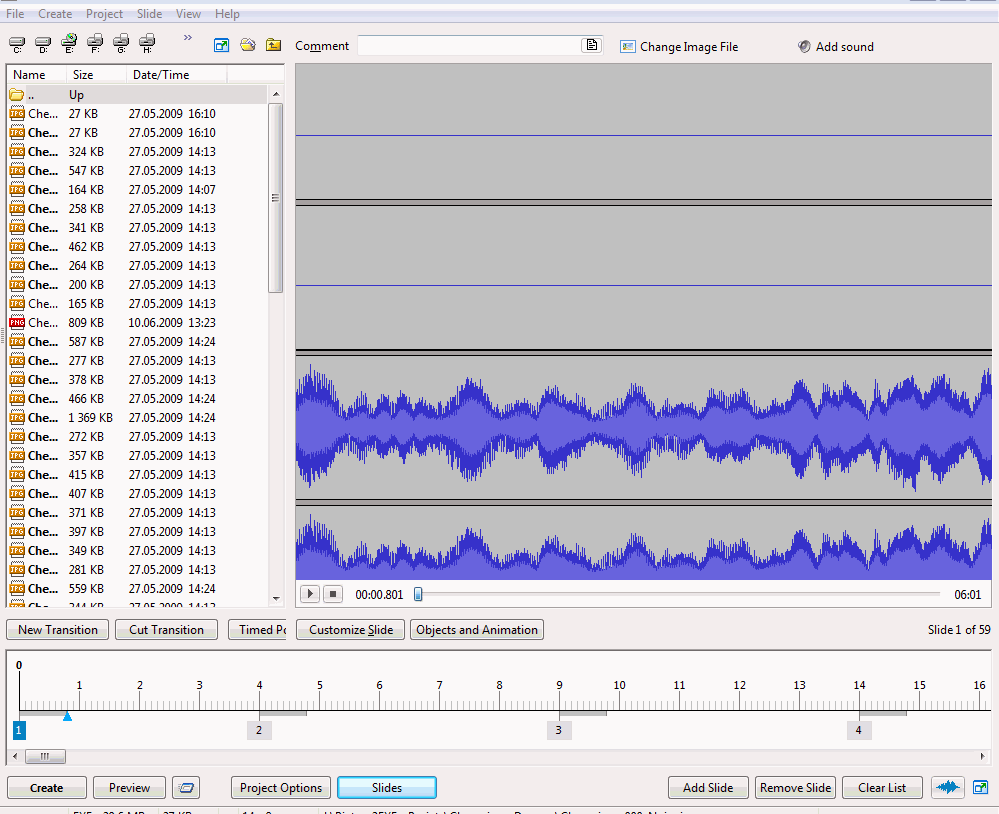Viewport: 999px width, 814px height.
Task: Open the Project menu
Action: [x=104, y=14]
